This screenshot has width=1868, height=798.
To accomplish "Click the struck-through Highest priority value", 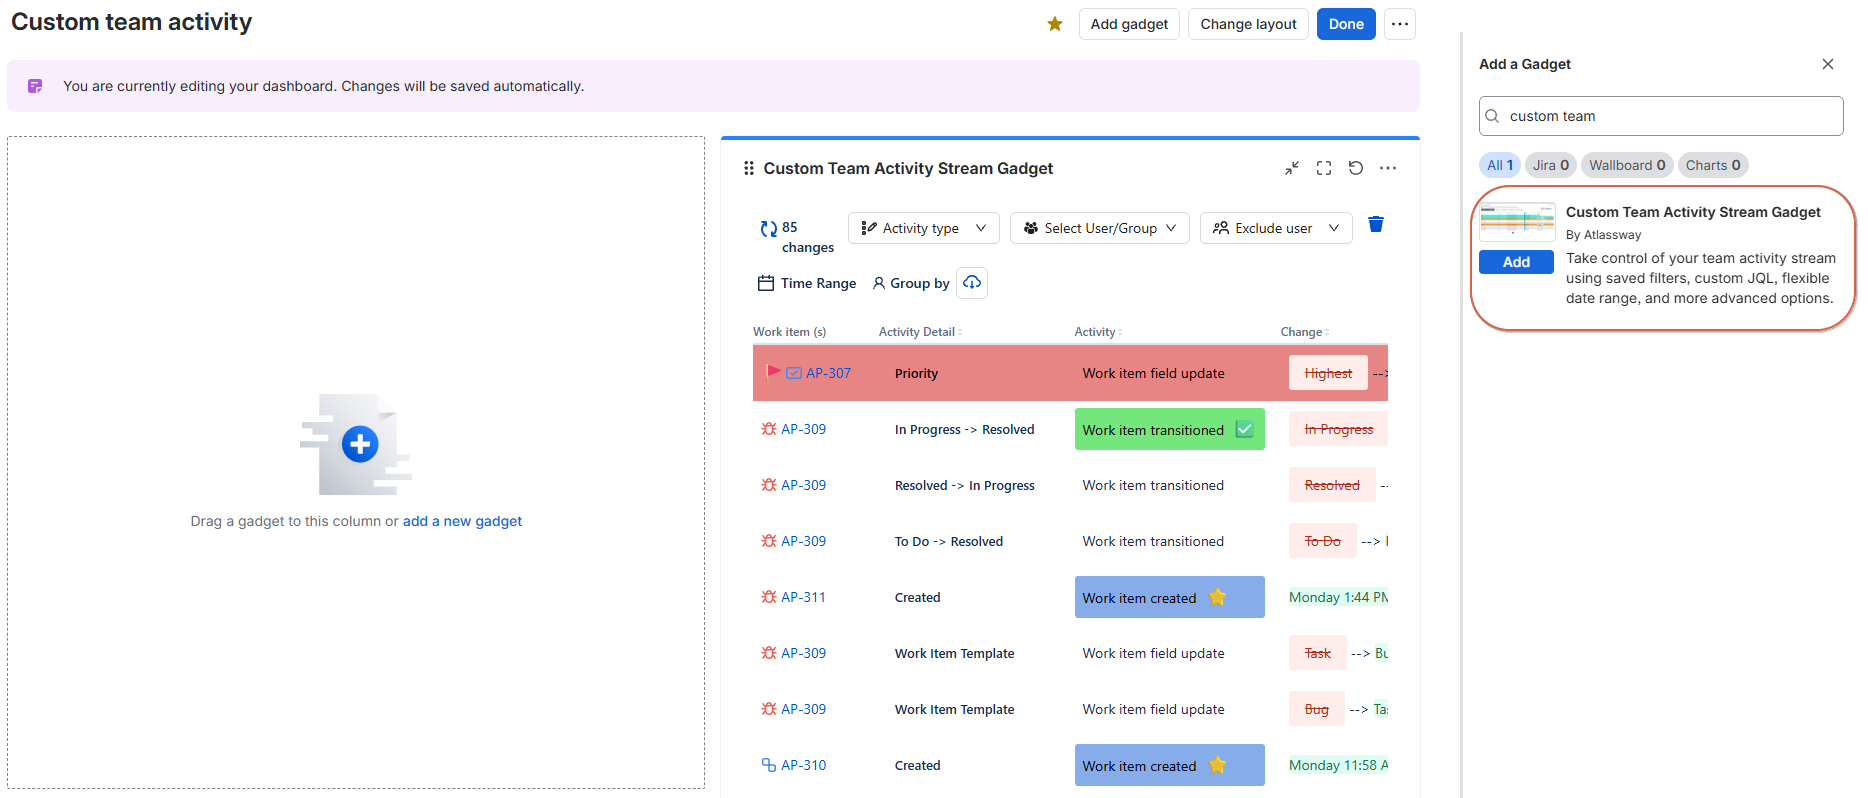I will [1328, 373].
